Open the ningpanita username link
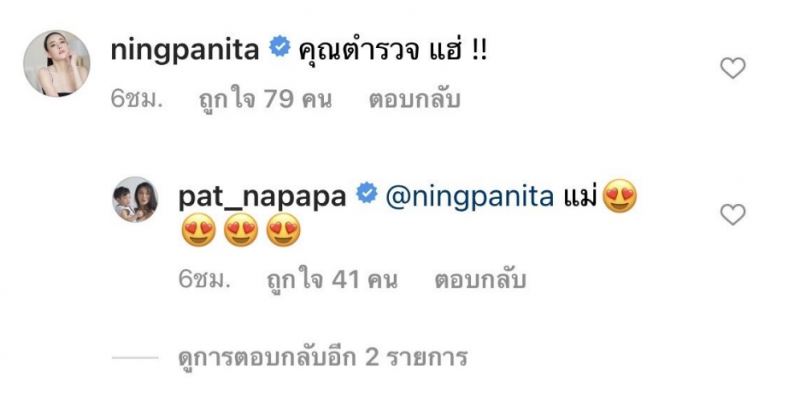The width and height of the screenshot is (800, 395). click(185, 51)
